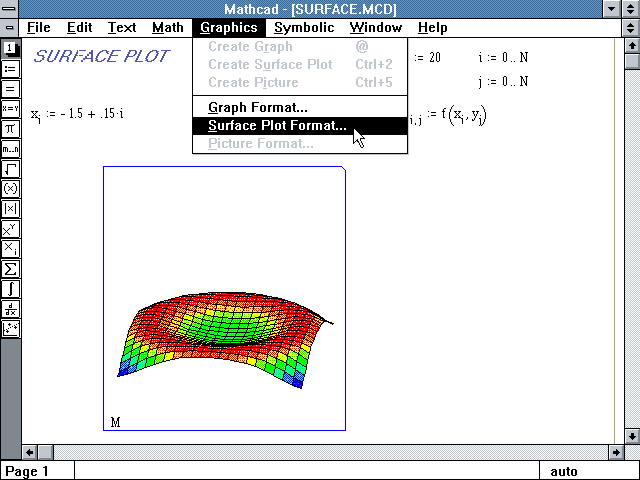Open the File menu

click(x=38, y=28)
